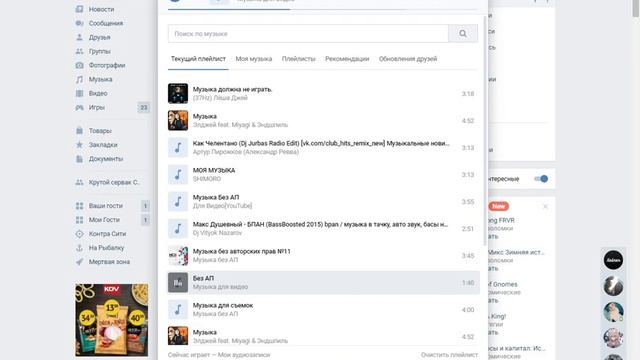Click the Сейчас играет — Мои аудиозаписи text
The image size is (640, 360).
[x=219, y=355]
